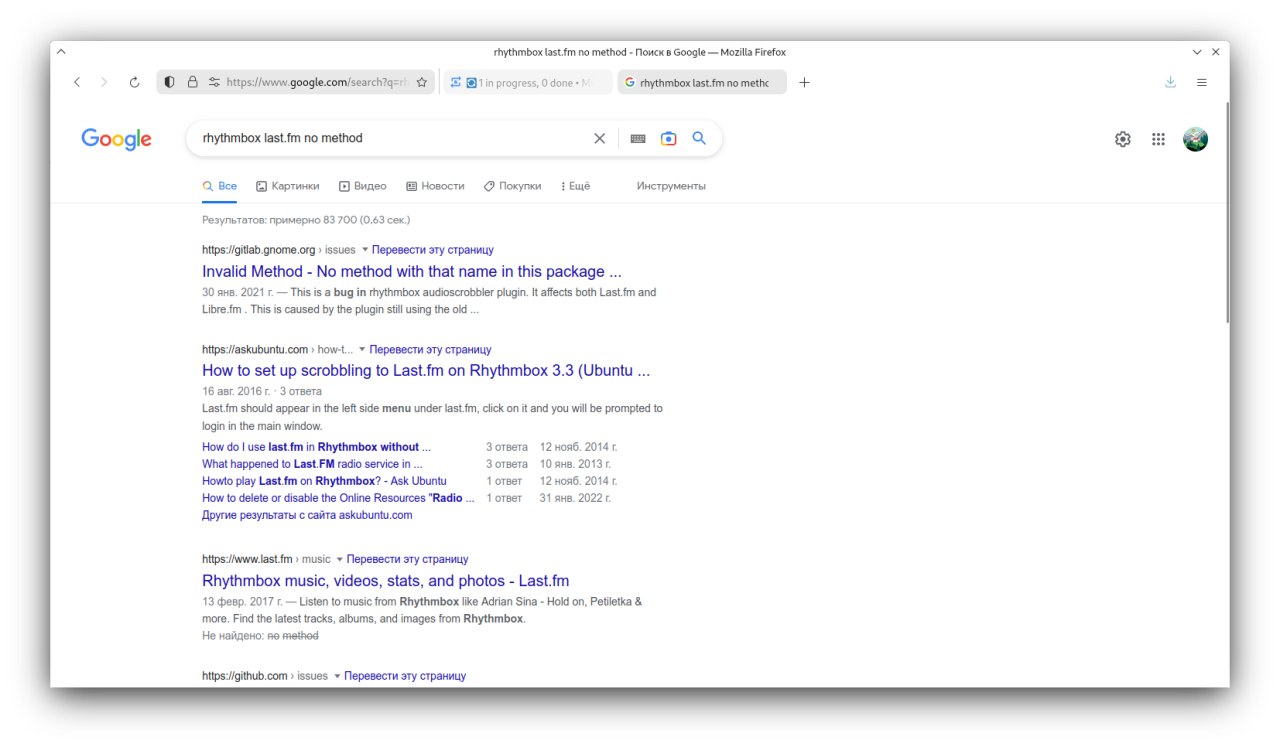Image resolution: width=1280 pixels, height=747 pixels.
Task: Click the https://askubuntu.com breadcrumb text
Action: point(255,350)
